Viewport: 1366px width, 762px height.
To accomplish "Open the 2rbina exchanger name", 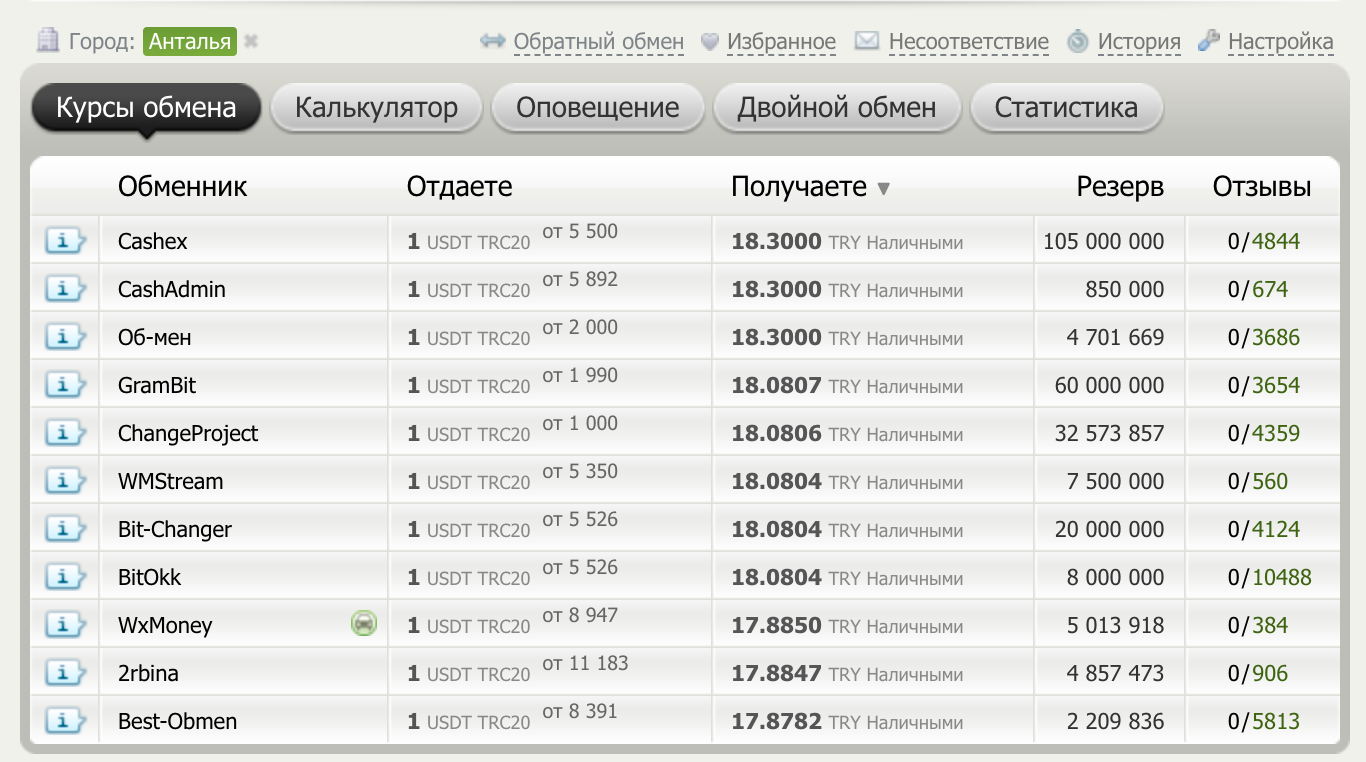I will 148,673.
